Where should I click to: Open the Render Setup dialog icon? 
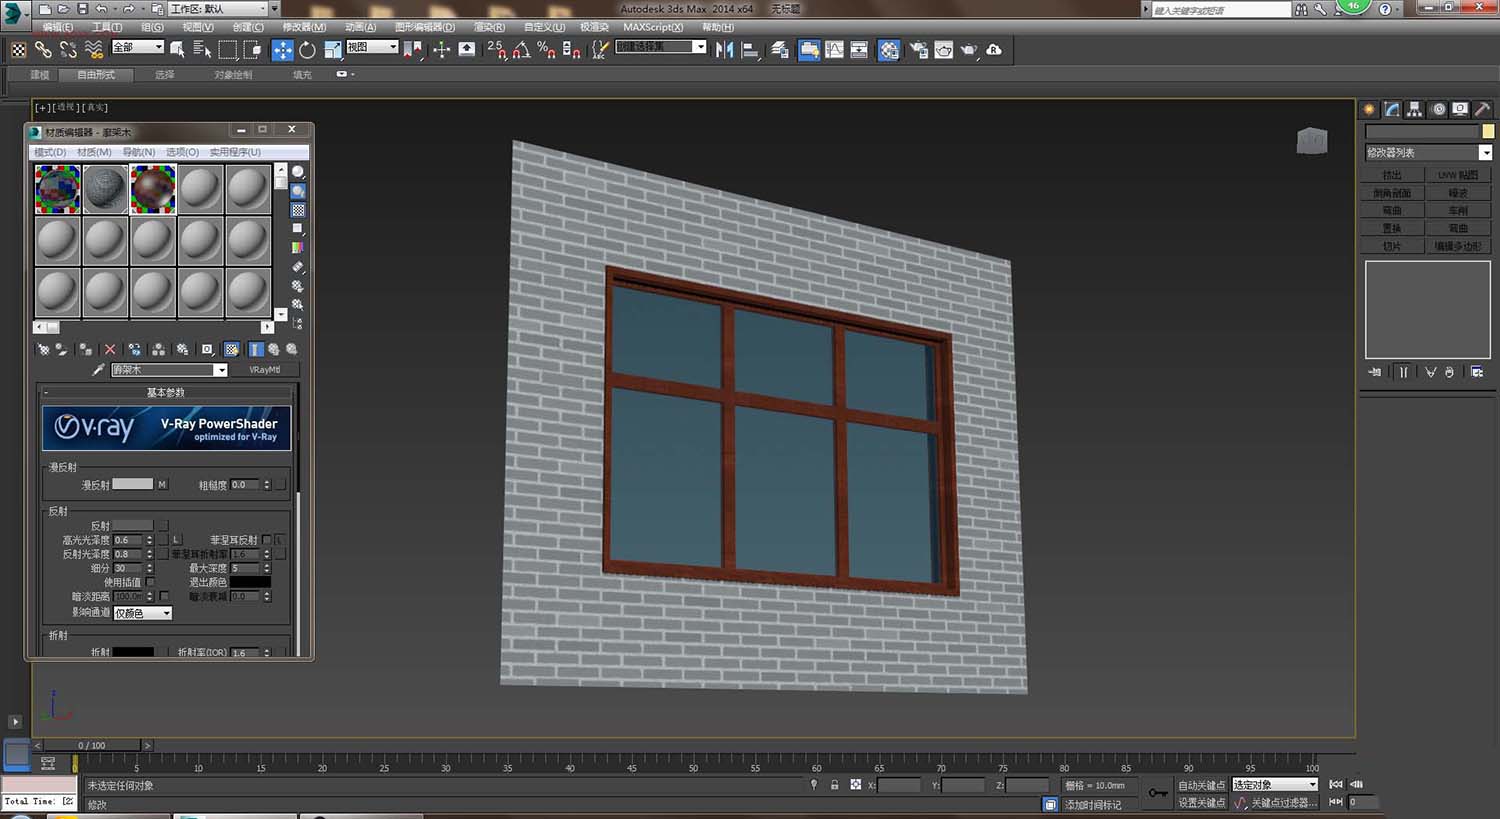point(919,50)
